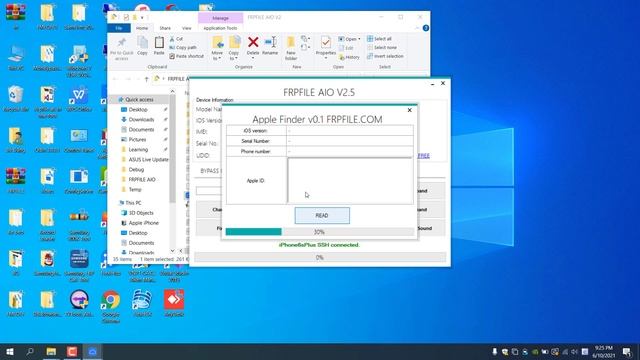Click Cut in the Clipboard group
This screenshot has width=640, height=360.
click(x=176, y=39)
